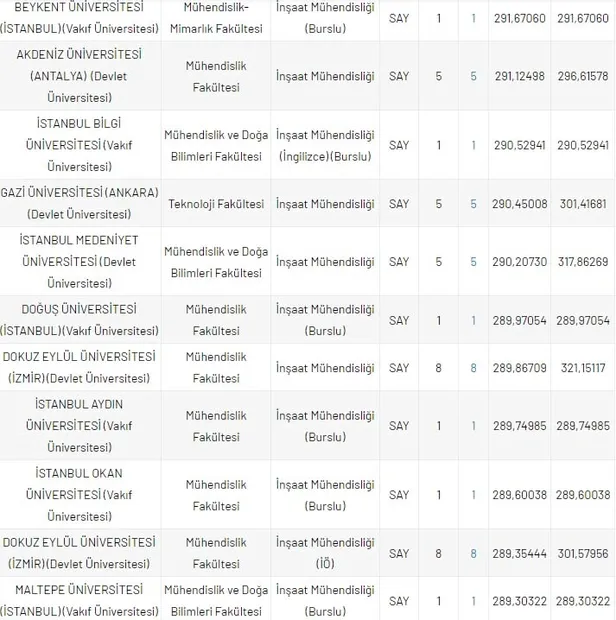
Task: Click the blue 5 link in the Gazi Üniversitesi row
Action: coord(473,204)
